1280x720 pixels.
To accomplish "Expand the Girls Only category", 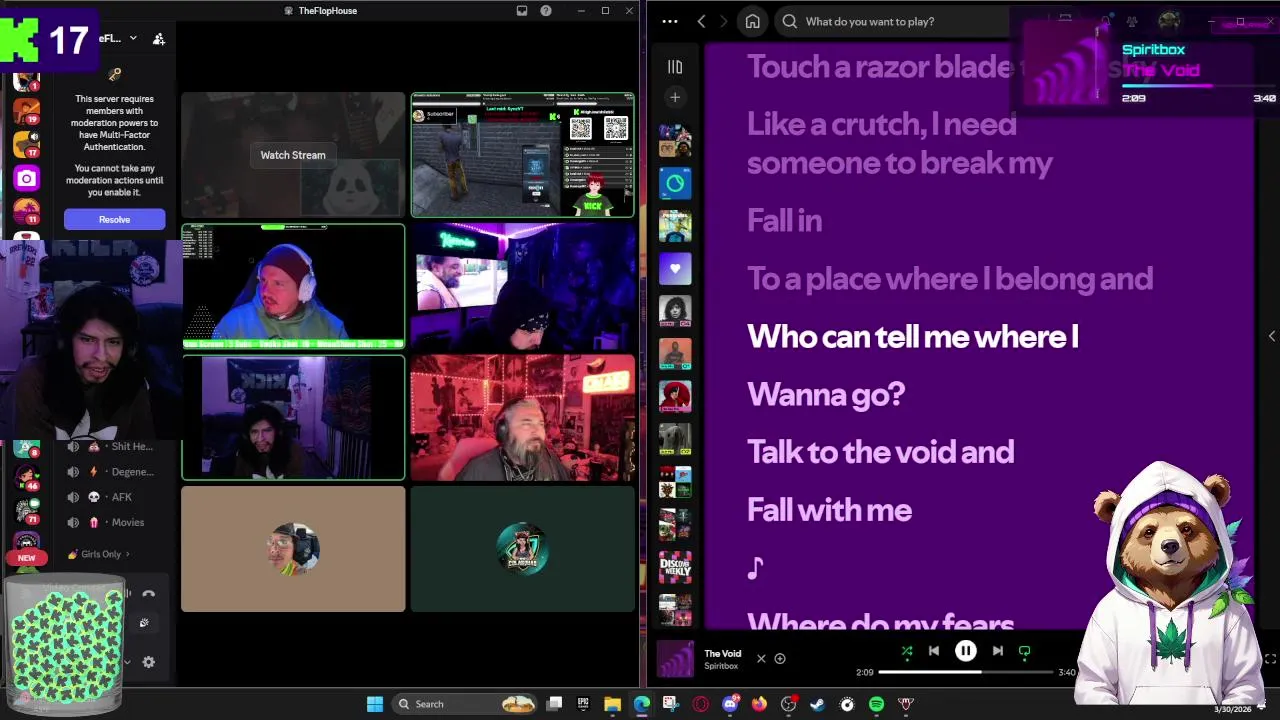I will (99, 554).
